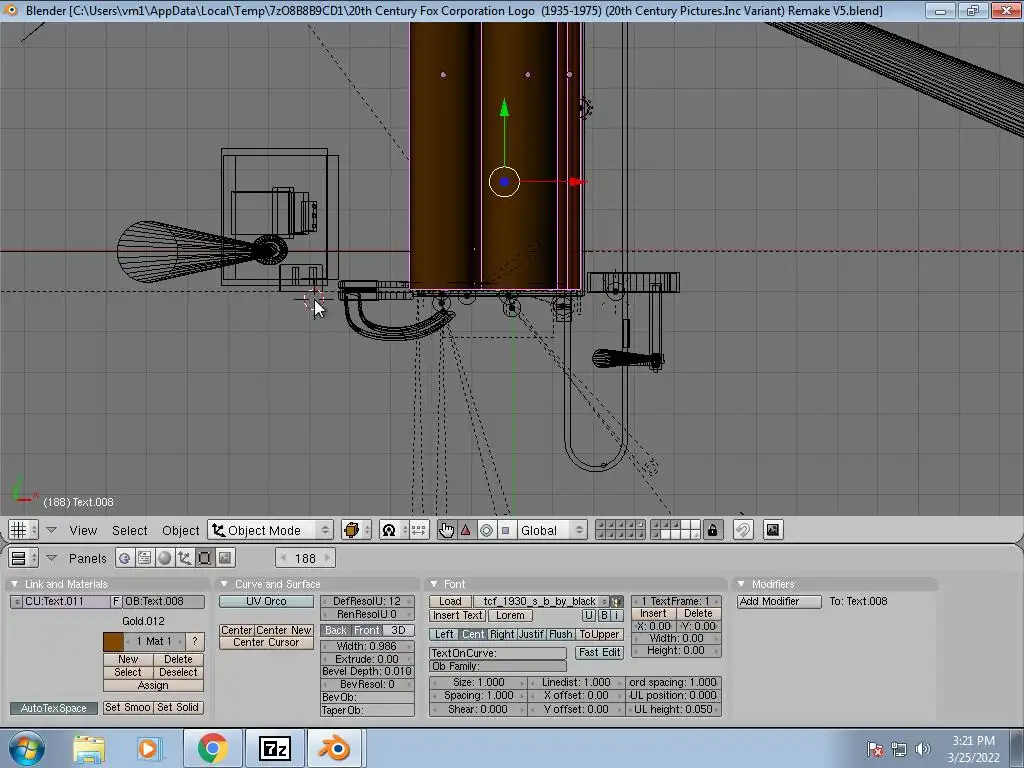Collapse the Font panel

click(434, 584)
